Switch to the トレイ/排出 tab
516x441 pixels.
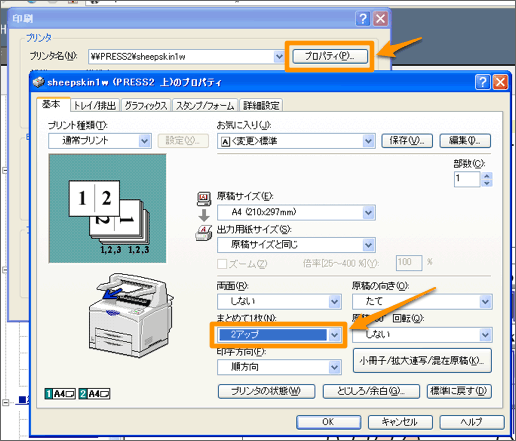coord(95,106)
